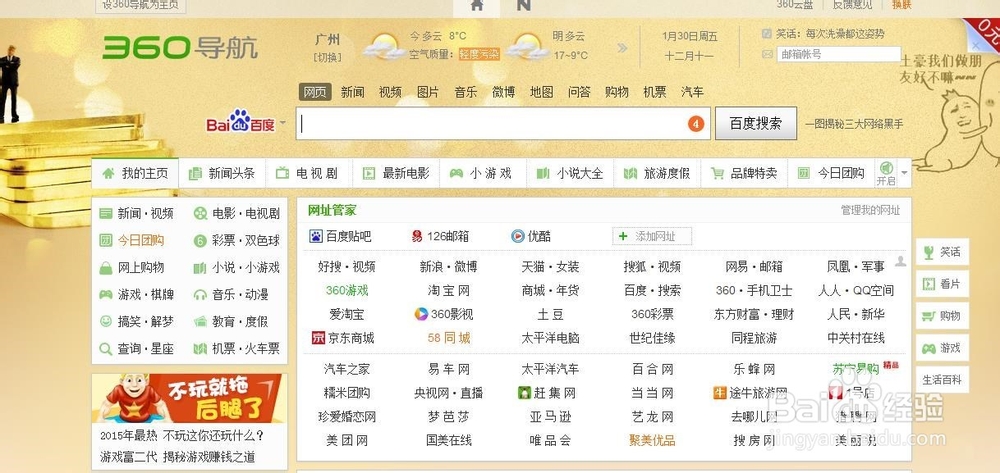This screenshot has height=473, width=1000.
Task: Open 生活百科 right sidebar button
Action: (943, 380)
